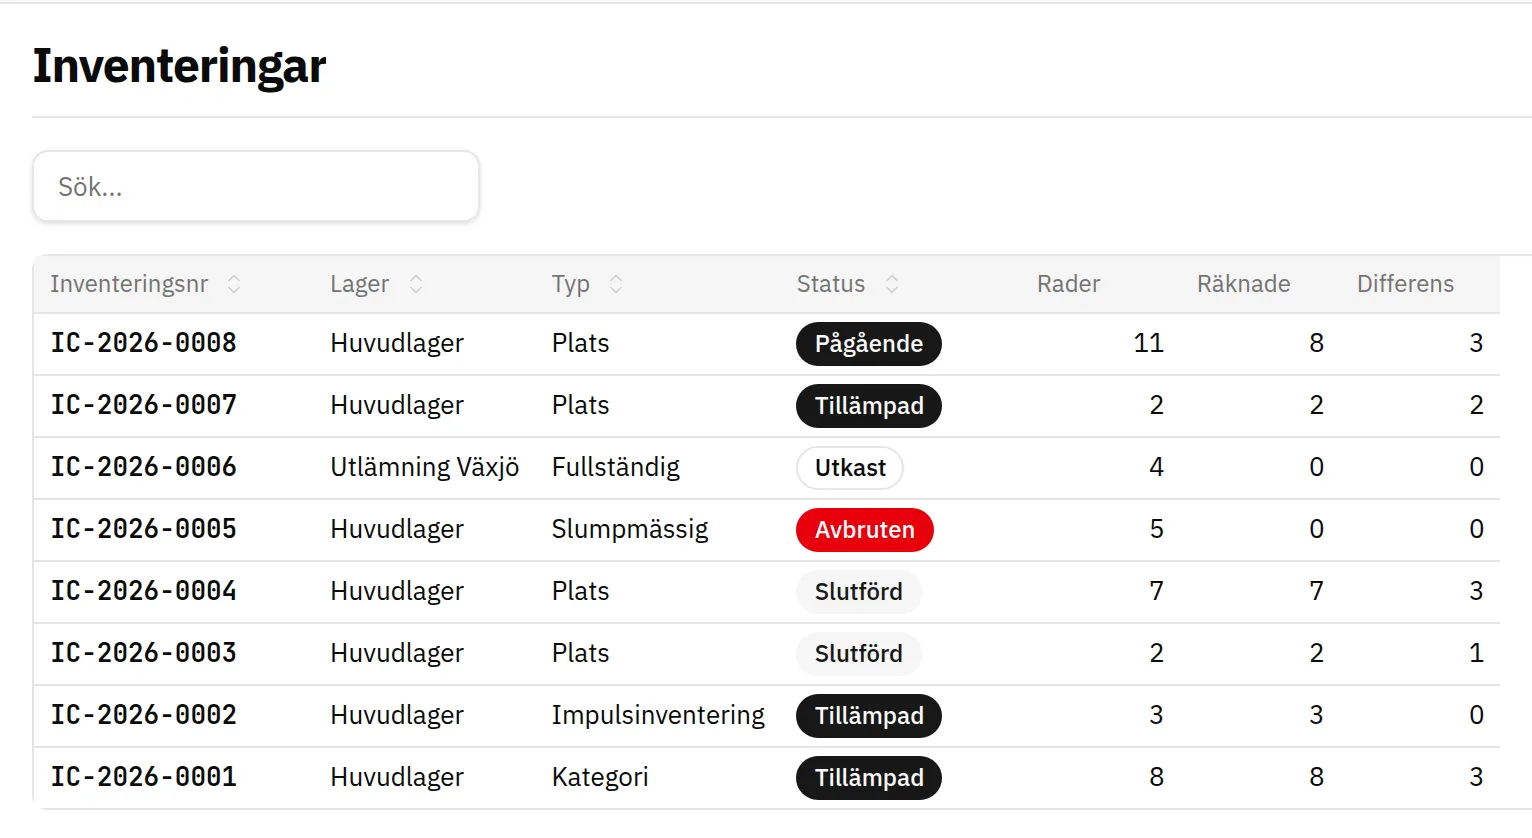
Task: Select Slutförd badge on IC-2026-0004 row
Action: coord(858,592)
